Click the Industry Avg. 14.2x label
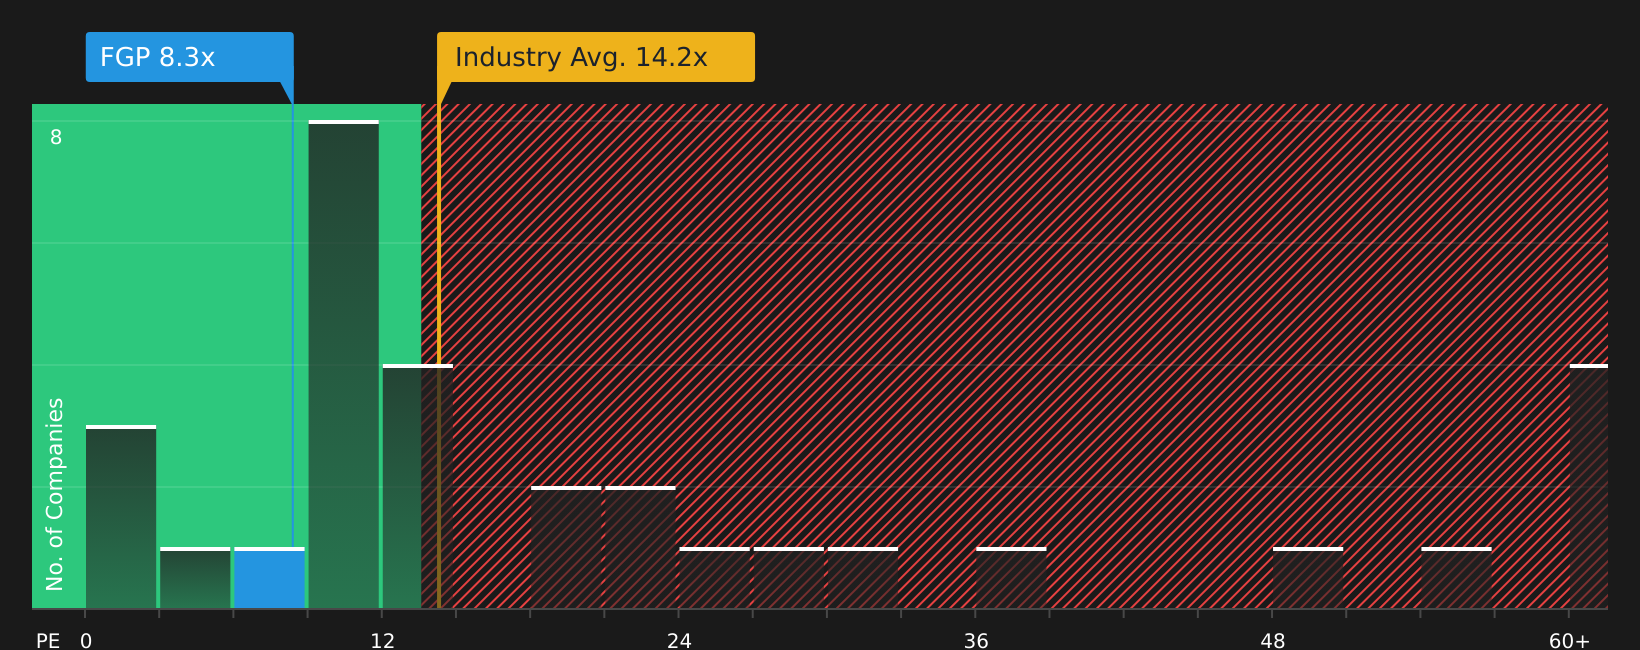1640x650 pixels. (596, 57)
